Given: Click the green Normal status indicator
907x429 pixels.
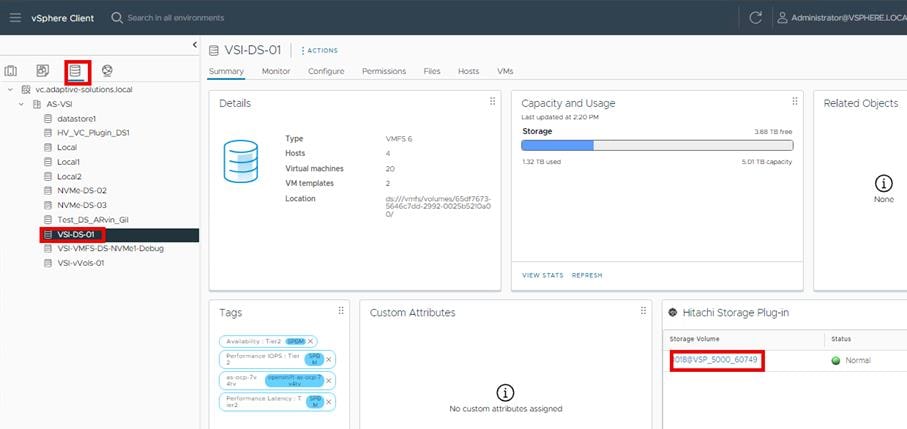Looking at the screenshot, I should [835, 361].
